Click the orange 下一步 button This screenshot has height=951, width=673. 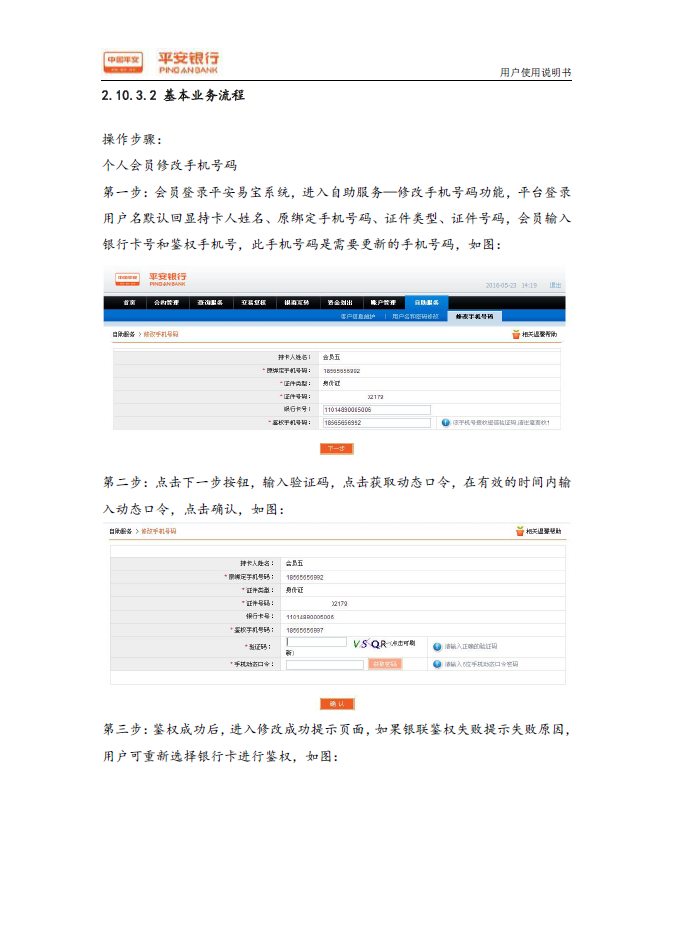point(336,449)
